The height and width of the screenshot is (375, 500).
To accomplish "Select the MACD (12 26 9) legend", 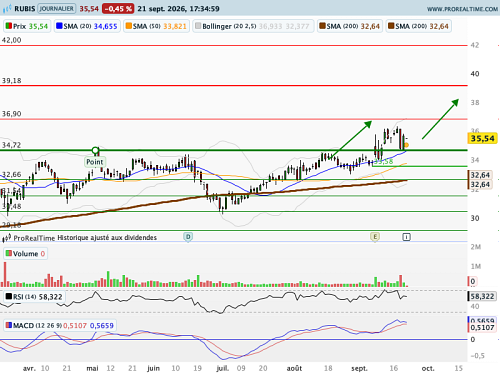I will click(59, 325).
